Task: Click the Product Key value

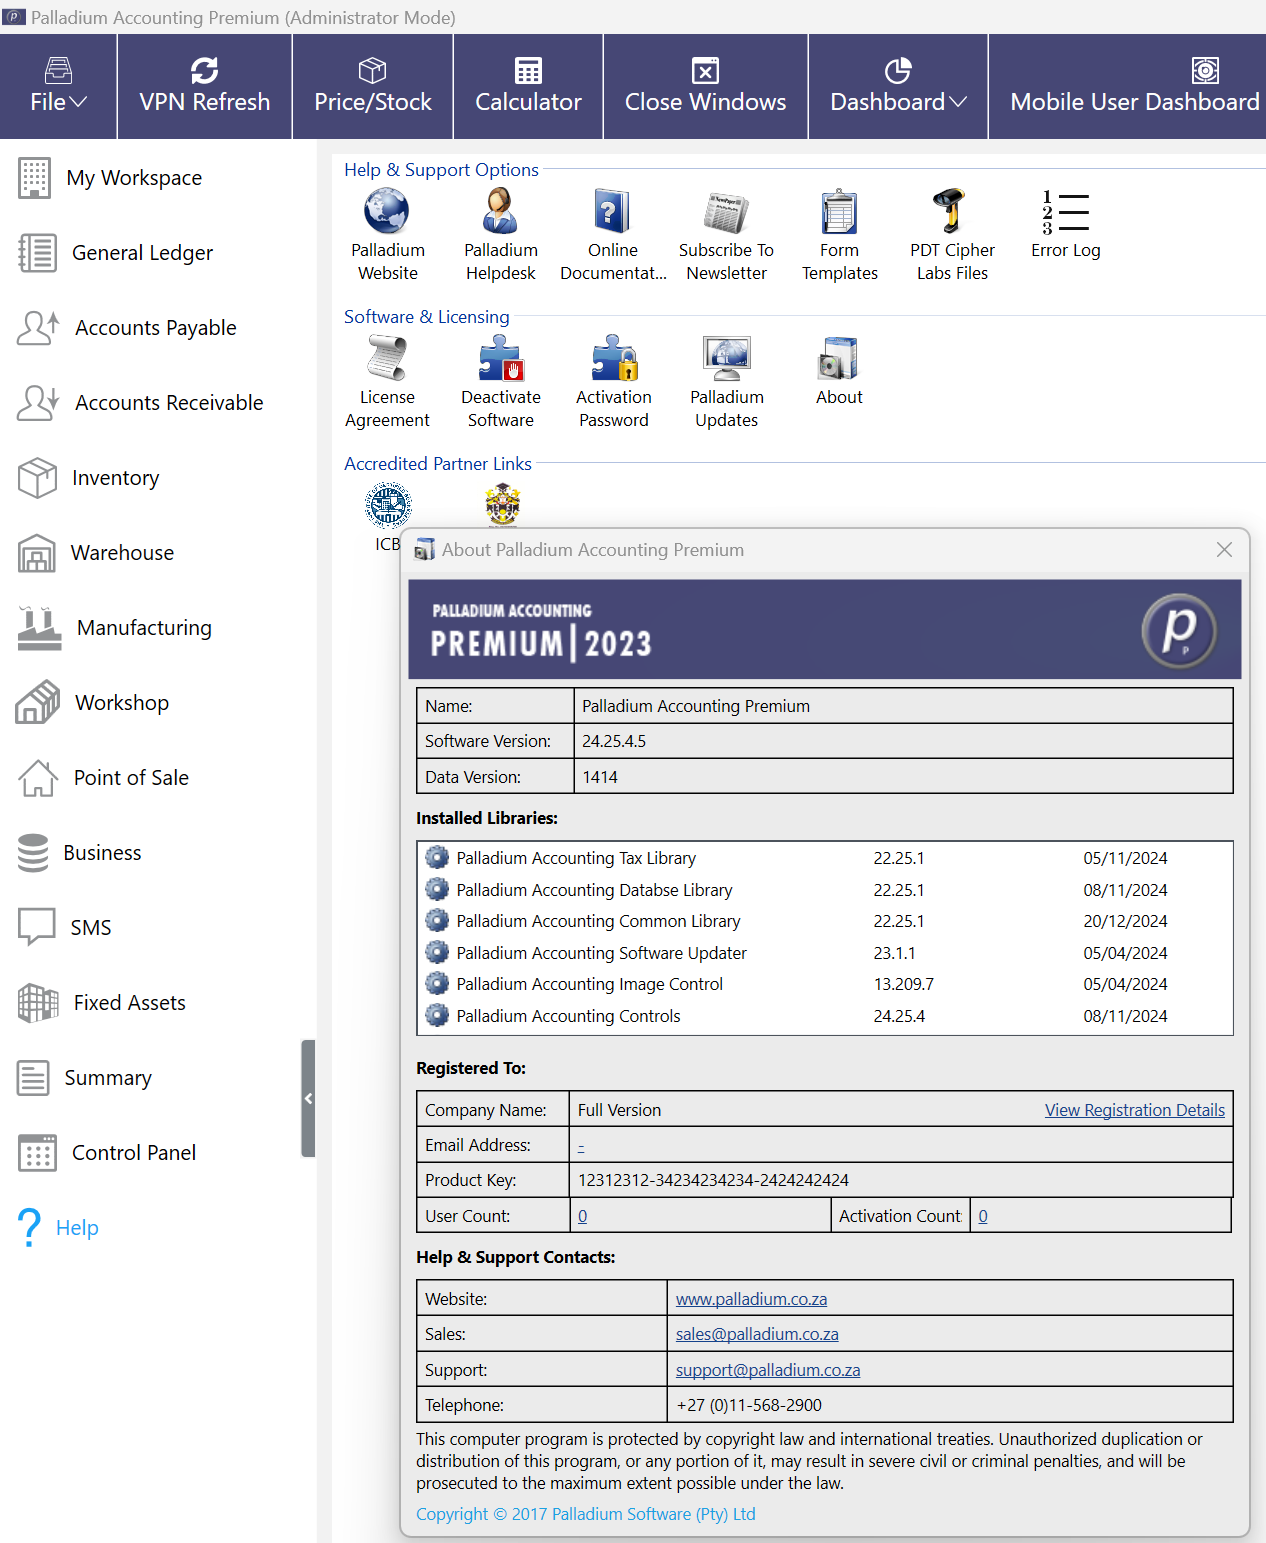Action: tap(713, 1180)
